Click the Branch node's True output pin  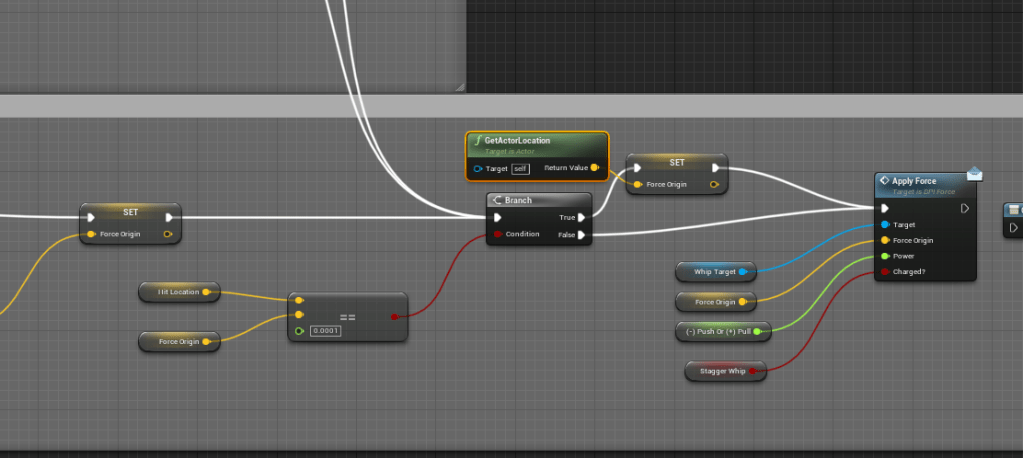tap(582, 217)
